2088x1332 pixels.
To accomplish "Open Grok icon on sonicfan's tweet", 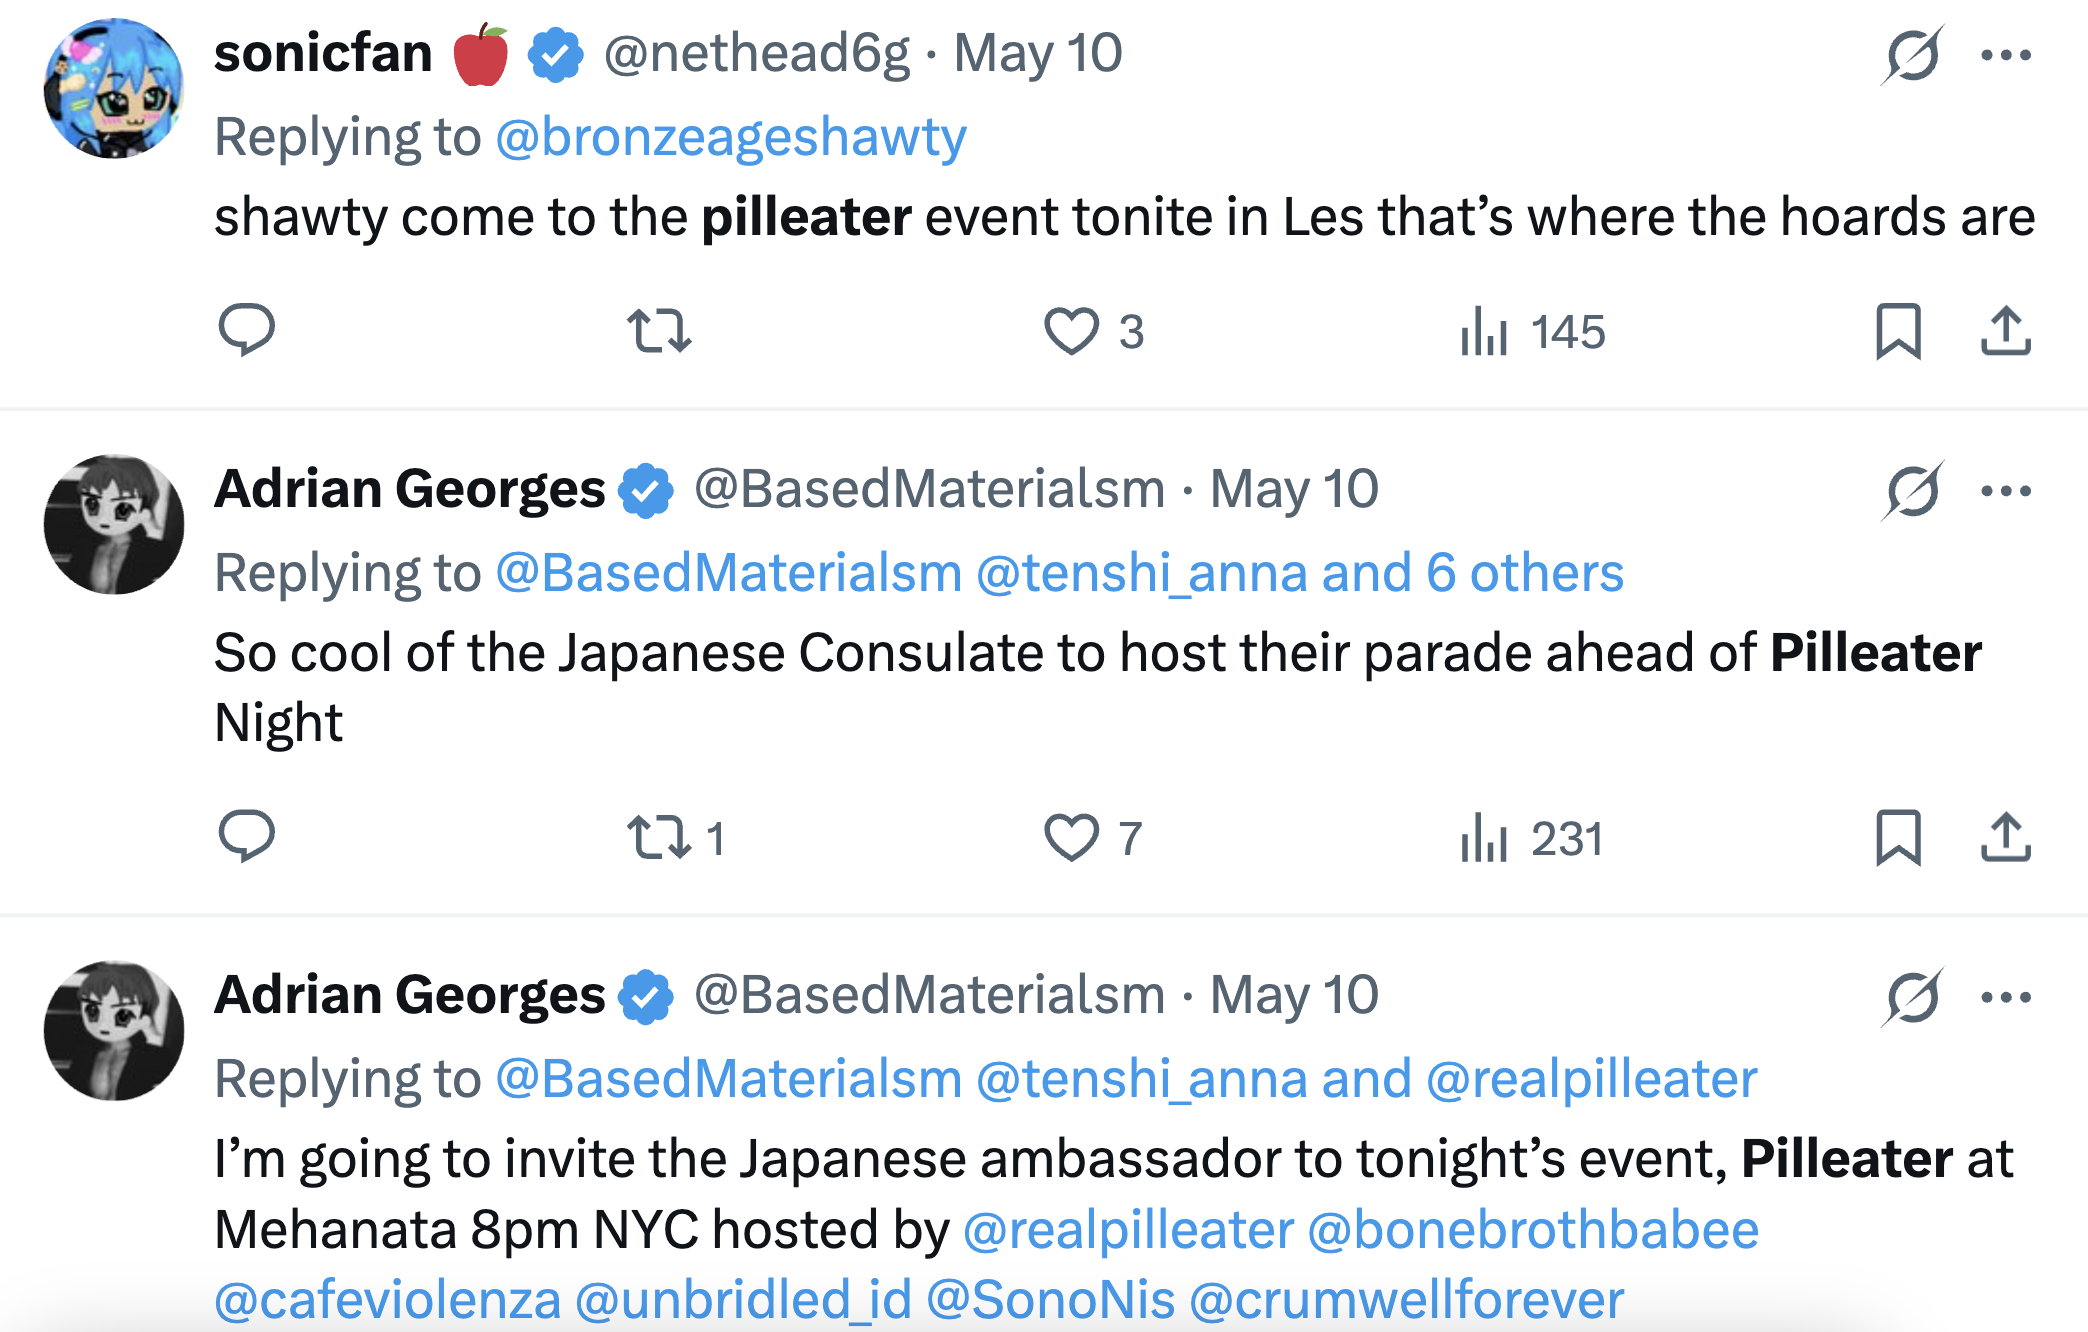I will (1912, 55).
